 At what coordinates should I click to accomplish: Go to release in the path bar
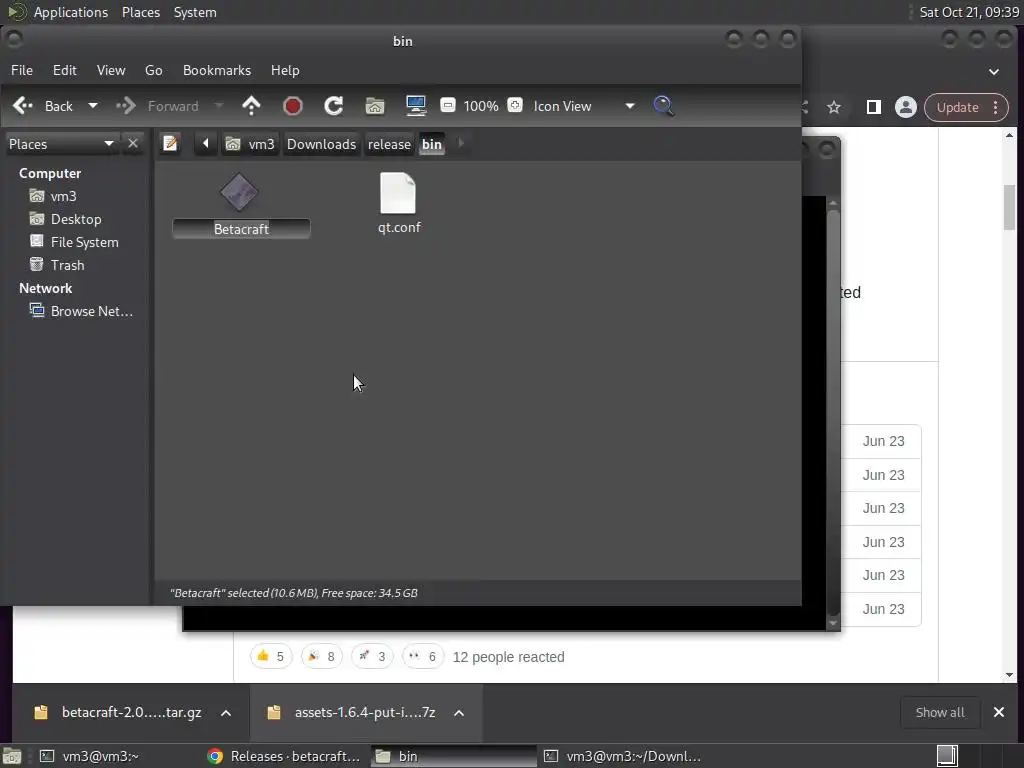[x=389, y=144]
